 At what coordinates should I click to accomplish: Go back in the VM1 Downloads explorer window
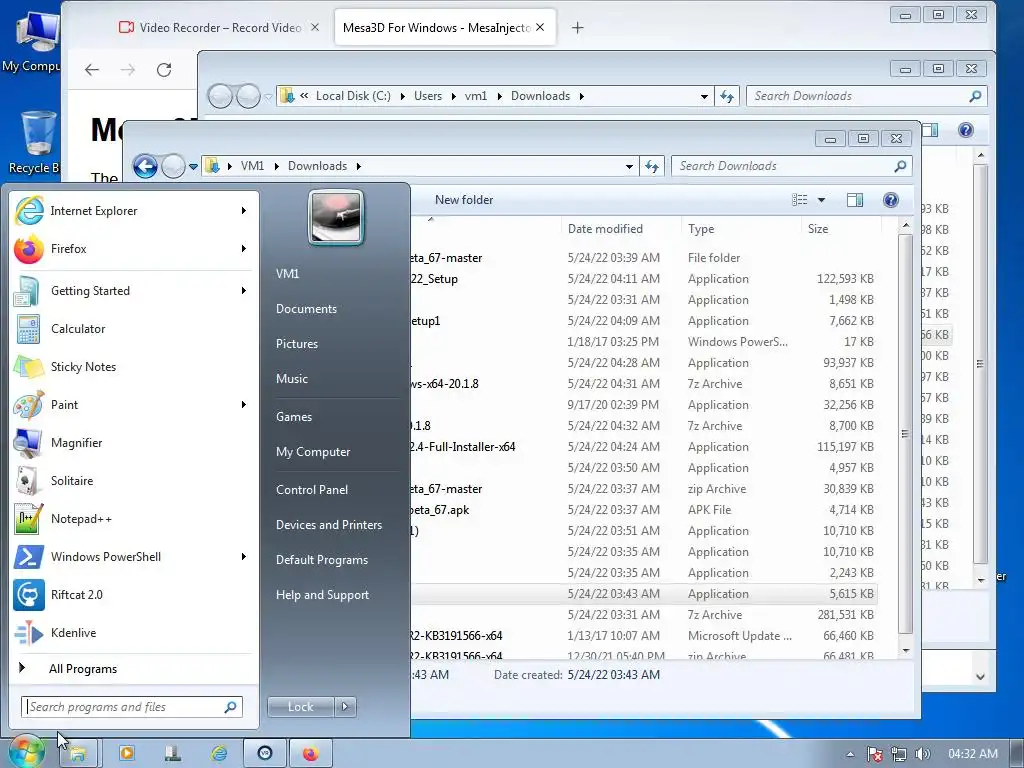(x=145, y=167)
